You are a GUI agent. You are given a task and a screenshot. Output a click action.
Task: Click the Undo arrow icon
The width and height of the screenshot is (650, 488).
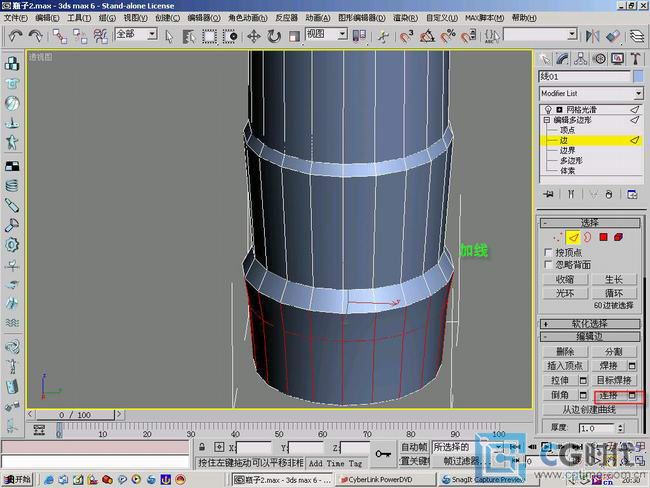15,36
